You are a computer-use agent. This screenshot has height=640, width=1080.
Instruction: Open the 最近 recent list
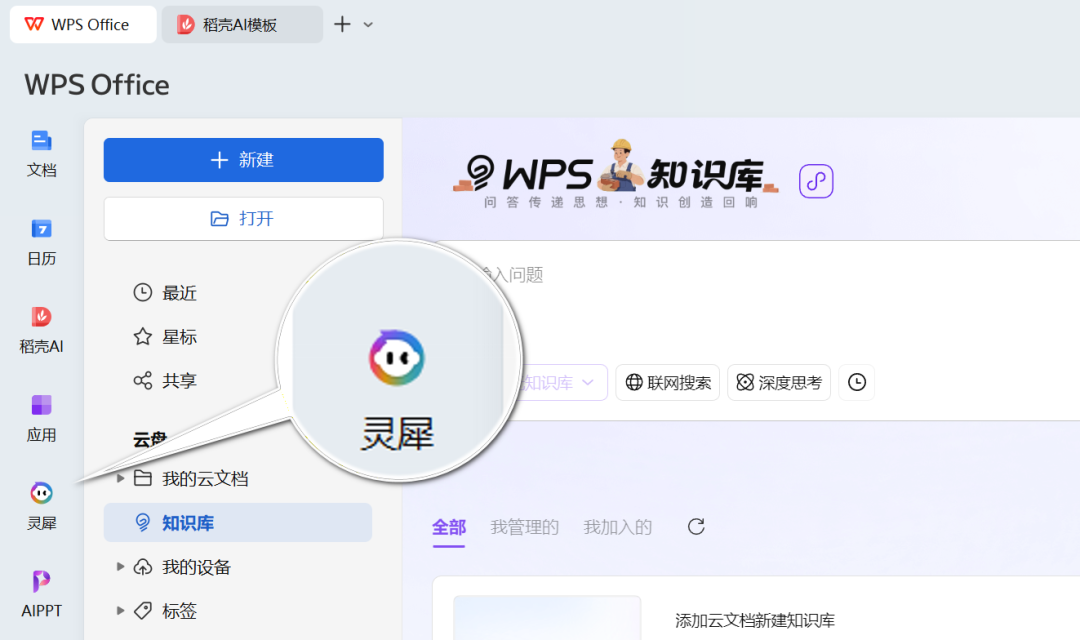click(x=165, y=293)
